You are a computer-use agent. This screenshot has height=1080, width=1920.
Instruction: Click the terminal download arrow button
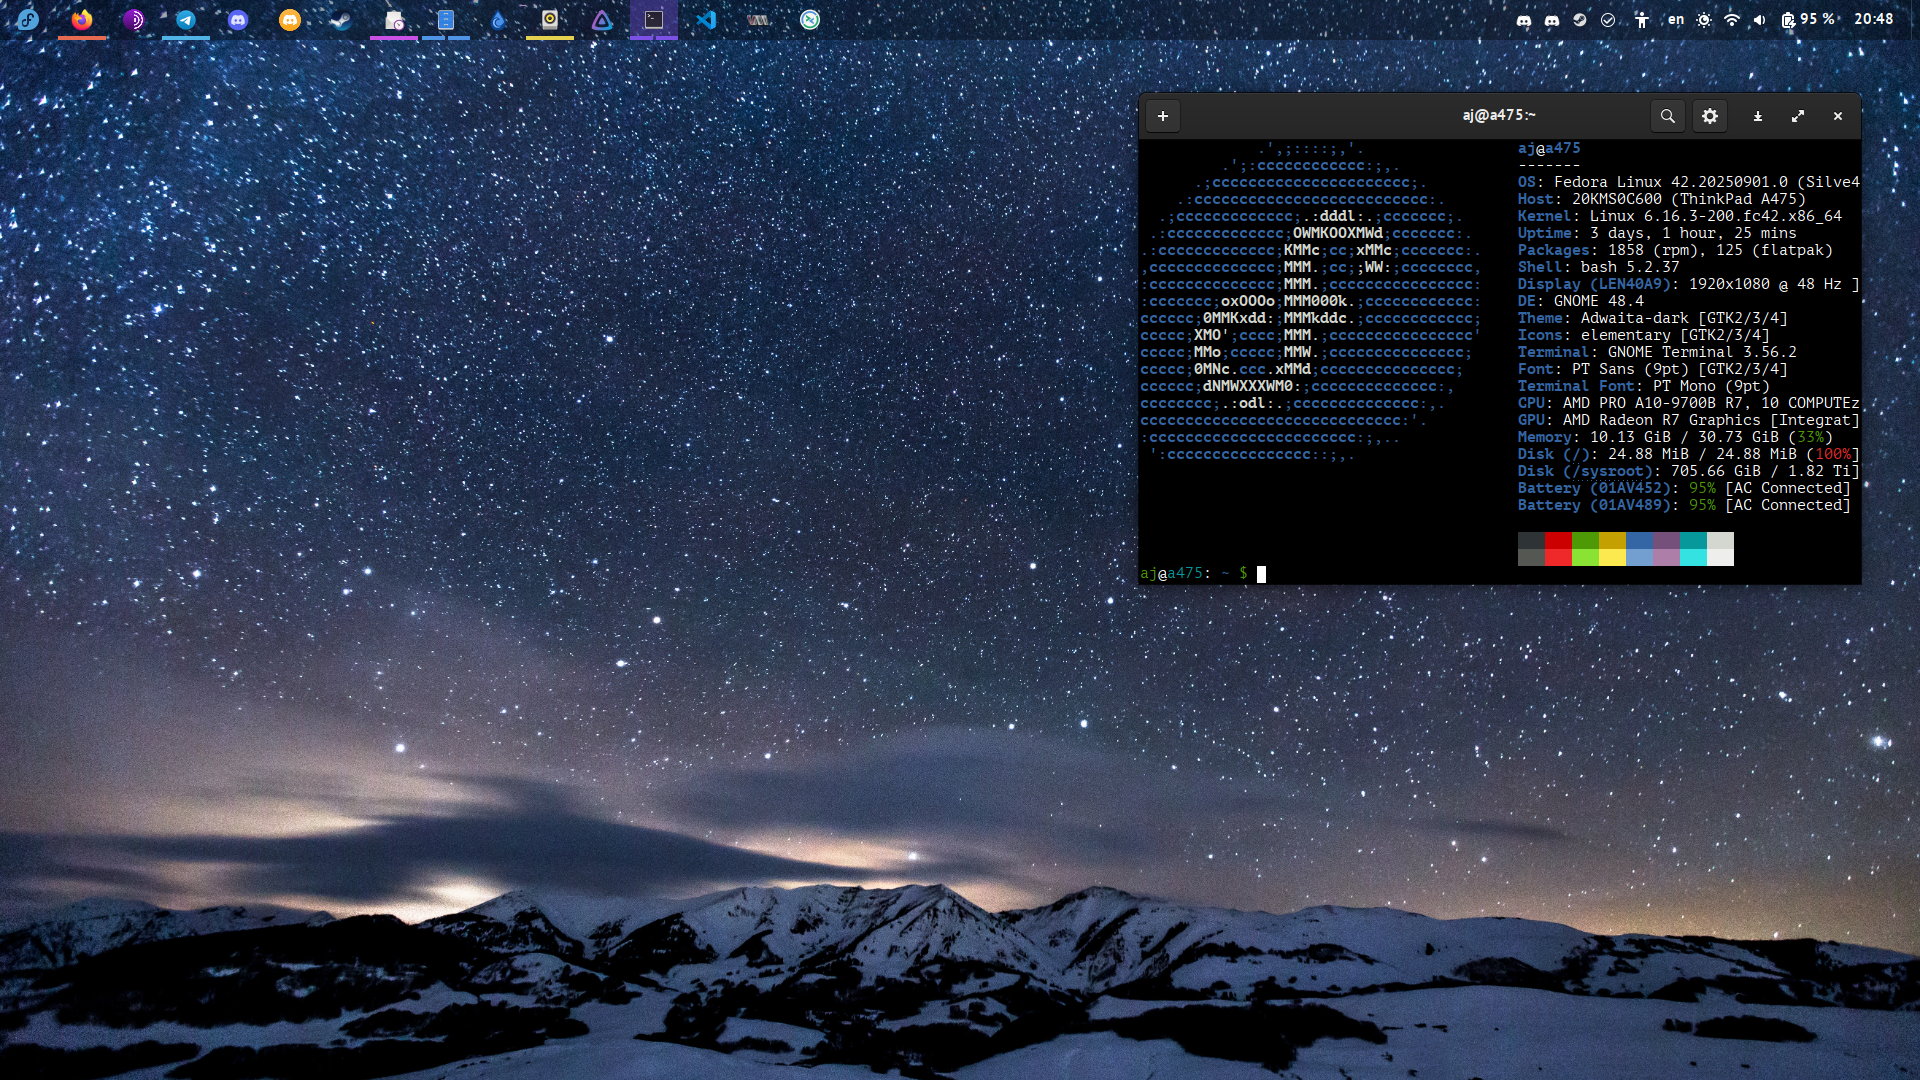click(x=1757, y=116)
